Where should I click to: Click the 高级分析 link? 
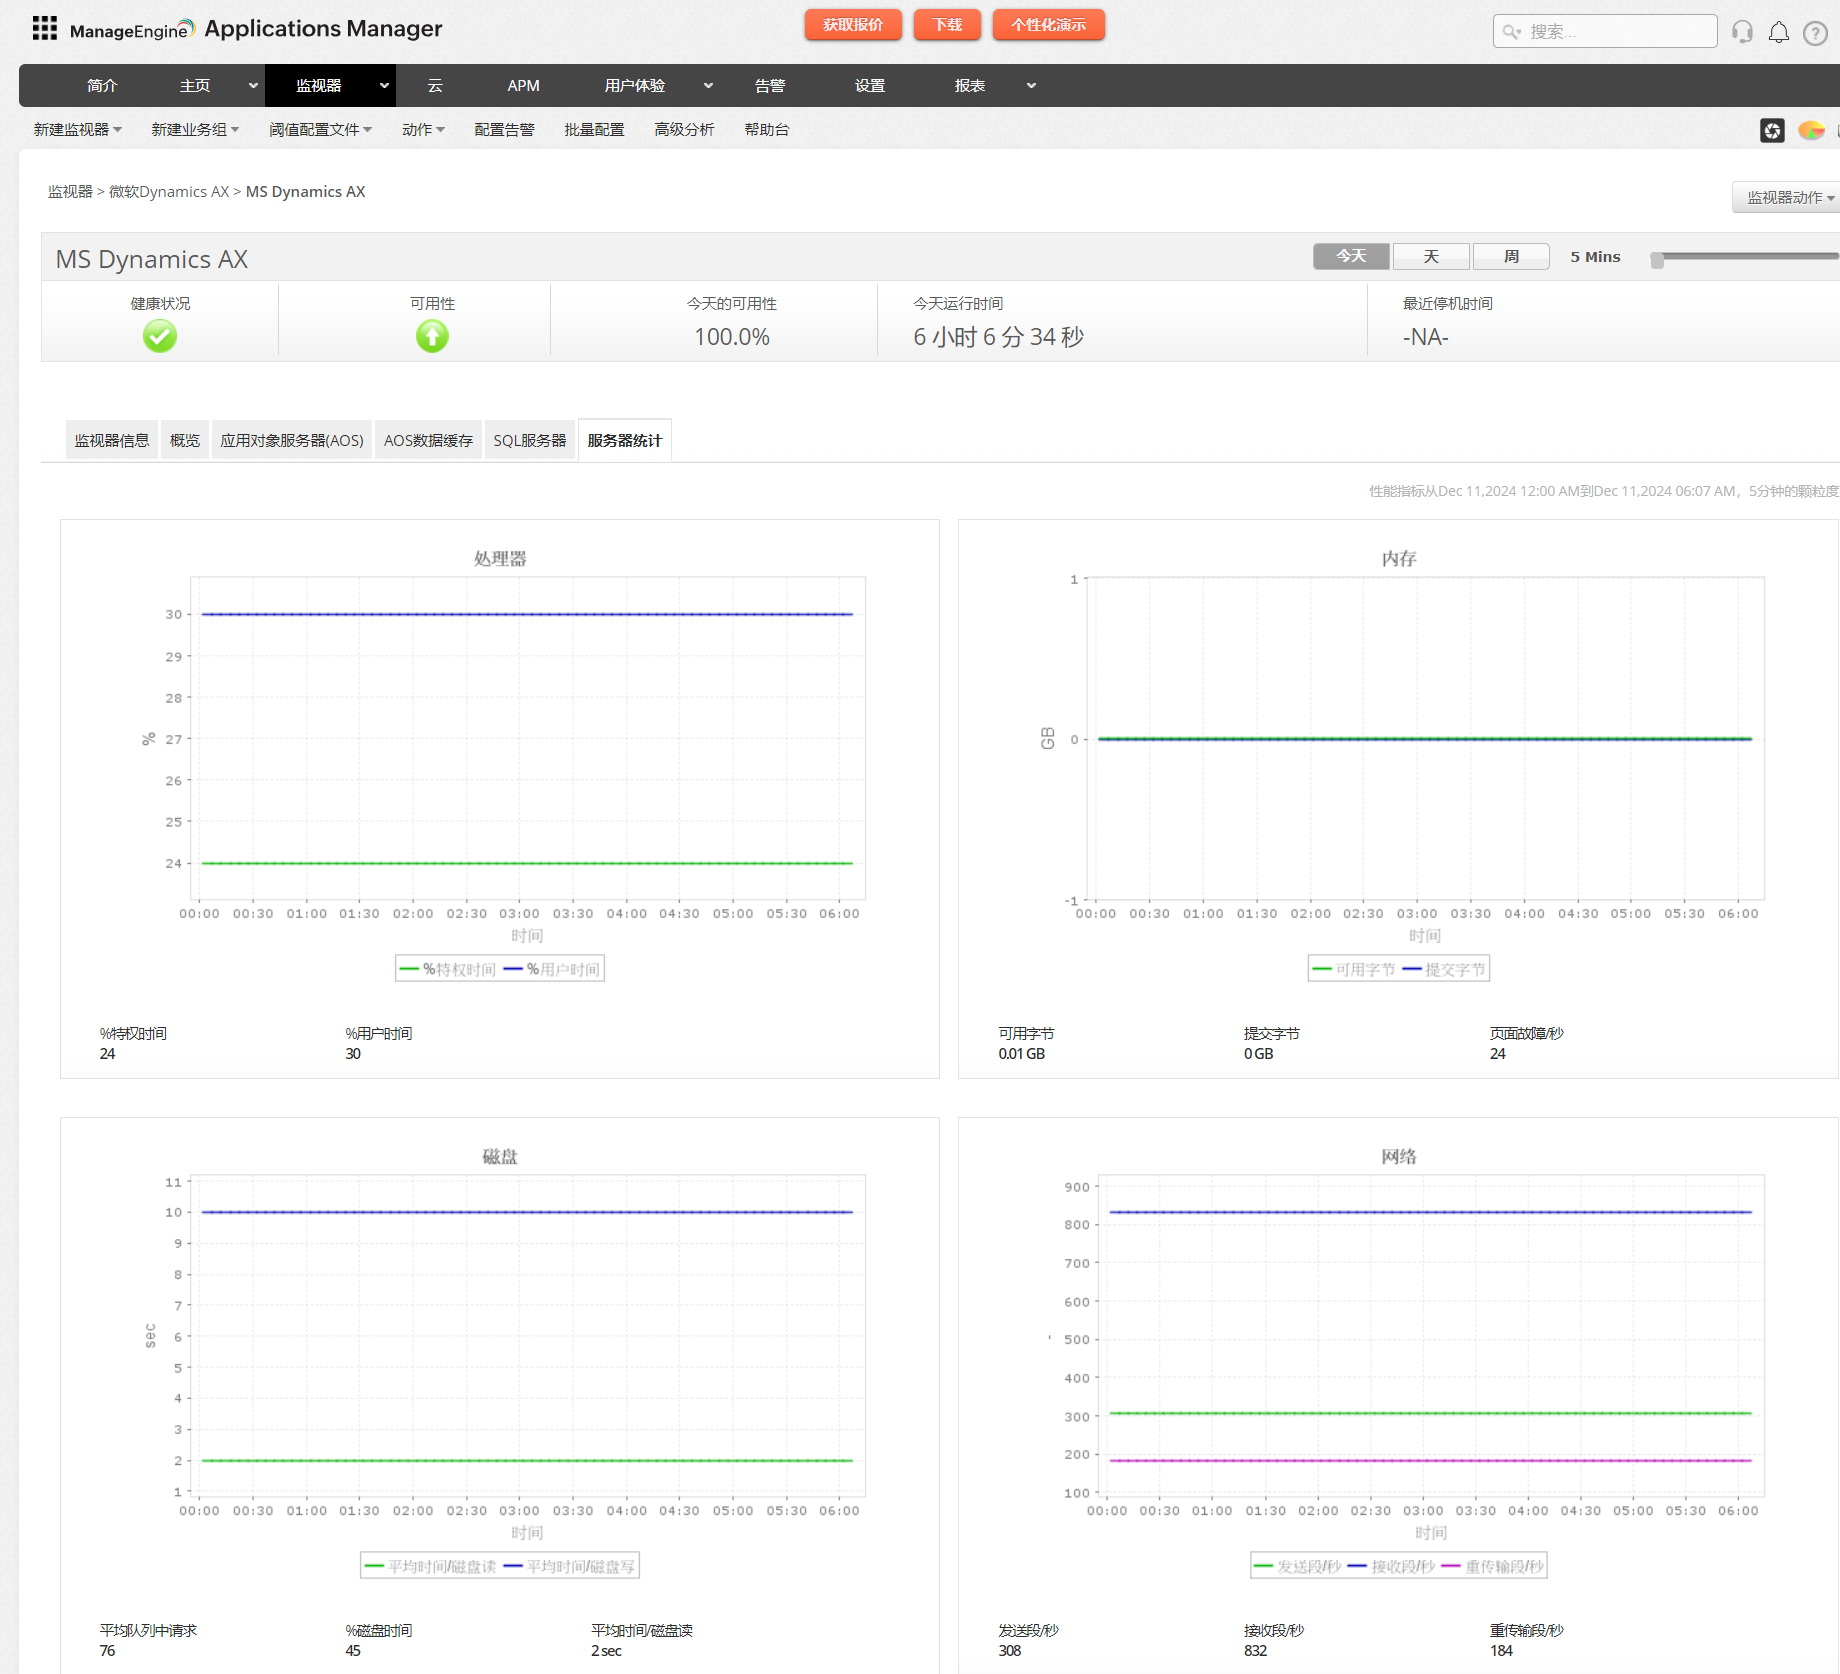pos(684,130)
